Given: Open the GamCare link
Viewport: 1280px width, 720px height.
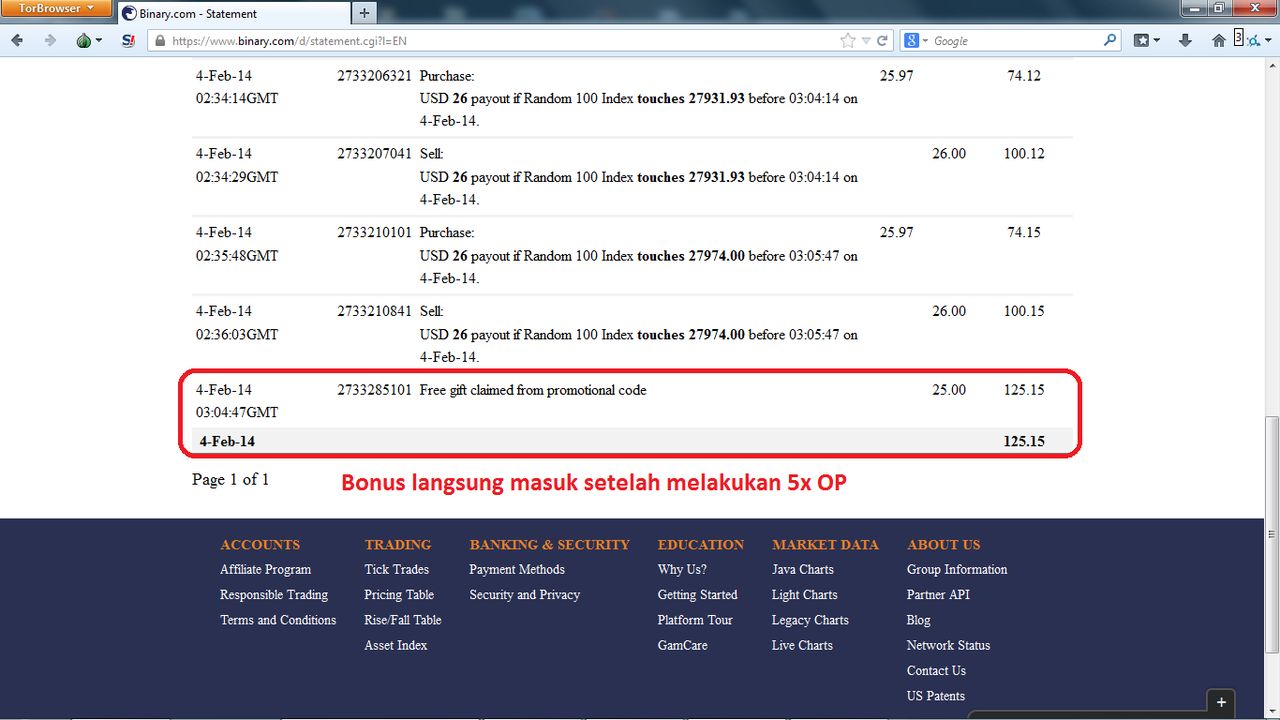Looking at the screenshot, I should click(x=682, y=646).
